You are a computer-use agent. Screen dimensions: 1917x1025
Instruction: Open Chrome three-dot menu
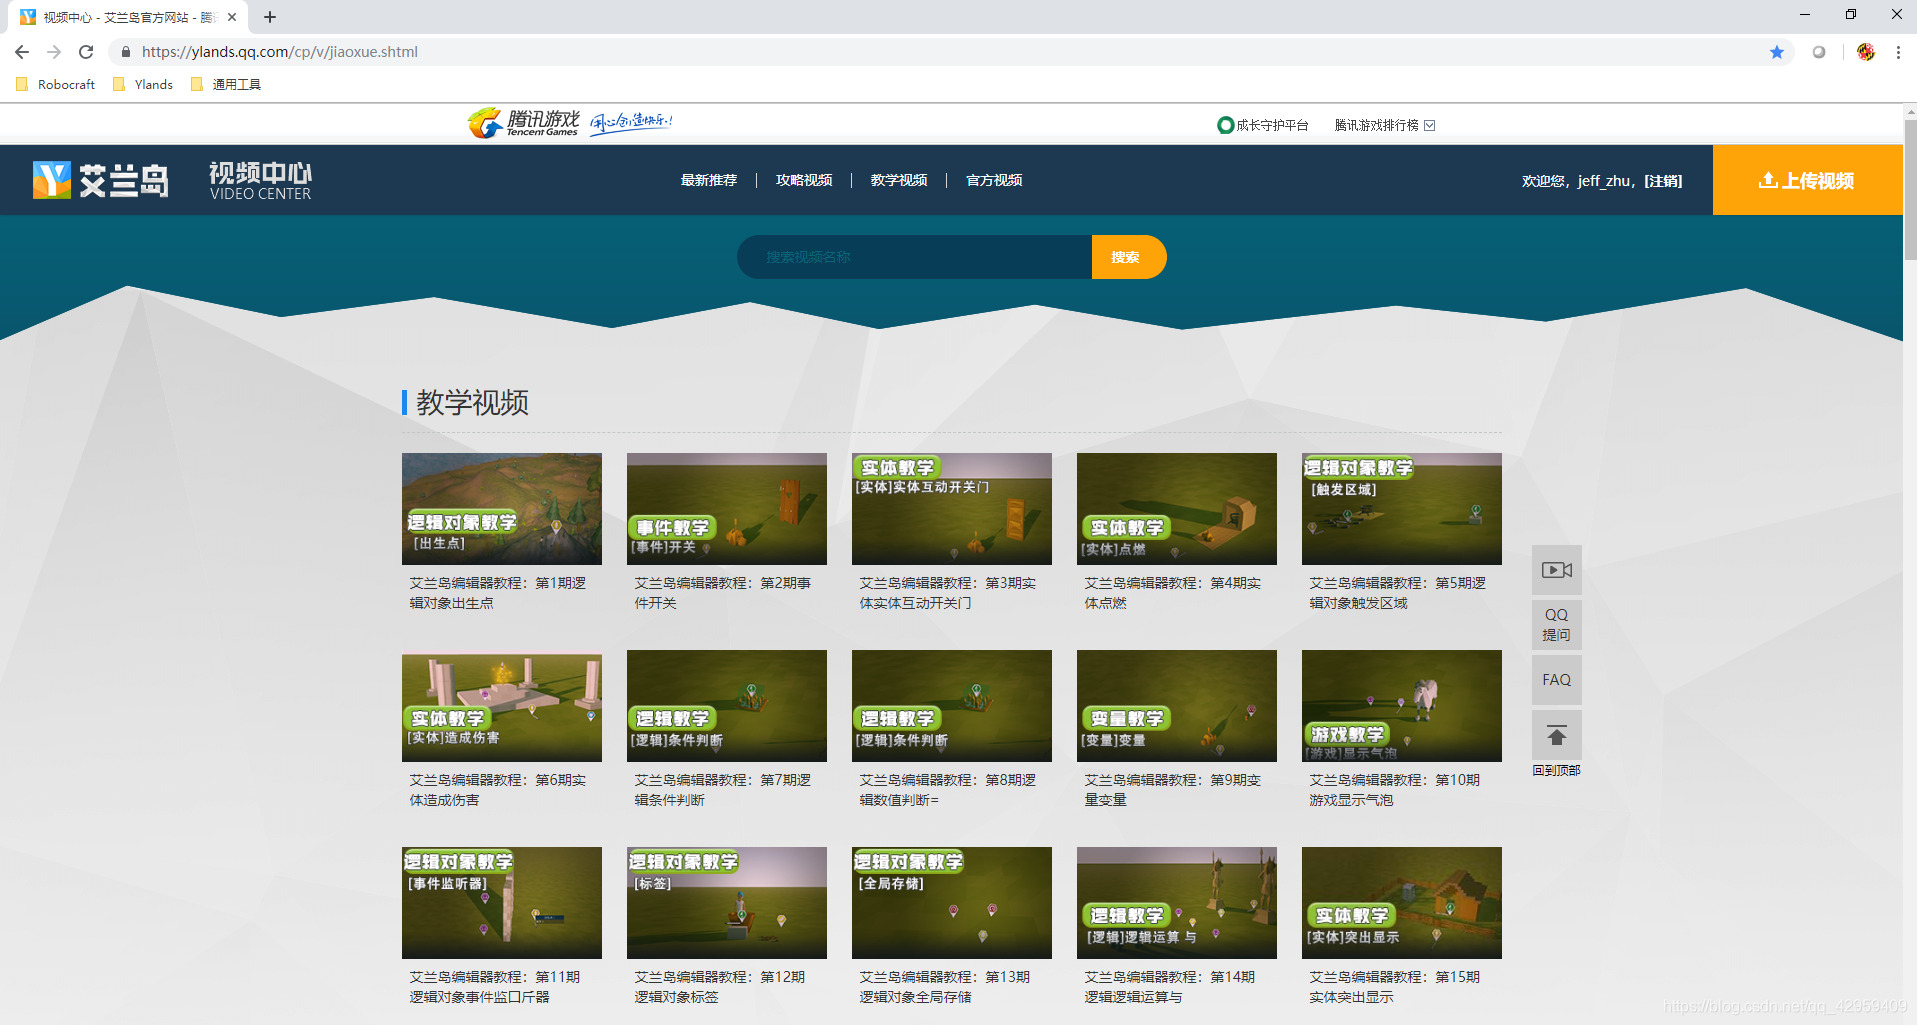[1898, 52]
